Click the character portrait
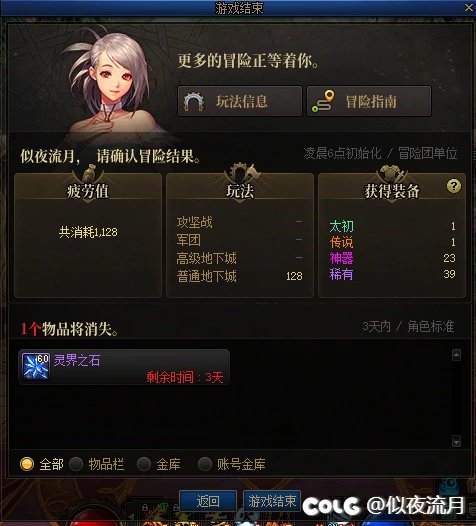This screenshot has height=526, width=476. point(112,84)
